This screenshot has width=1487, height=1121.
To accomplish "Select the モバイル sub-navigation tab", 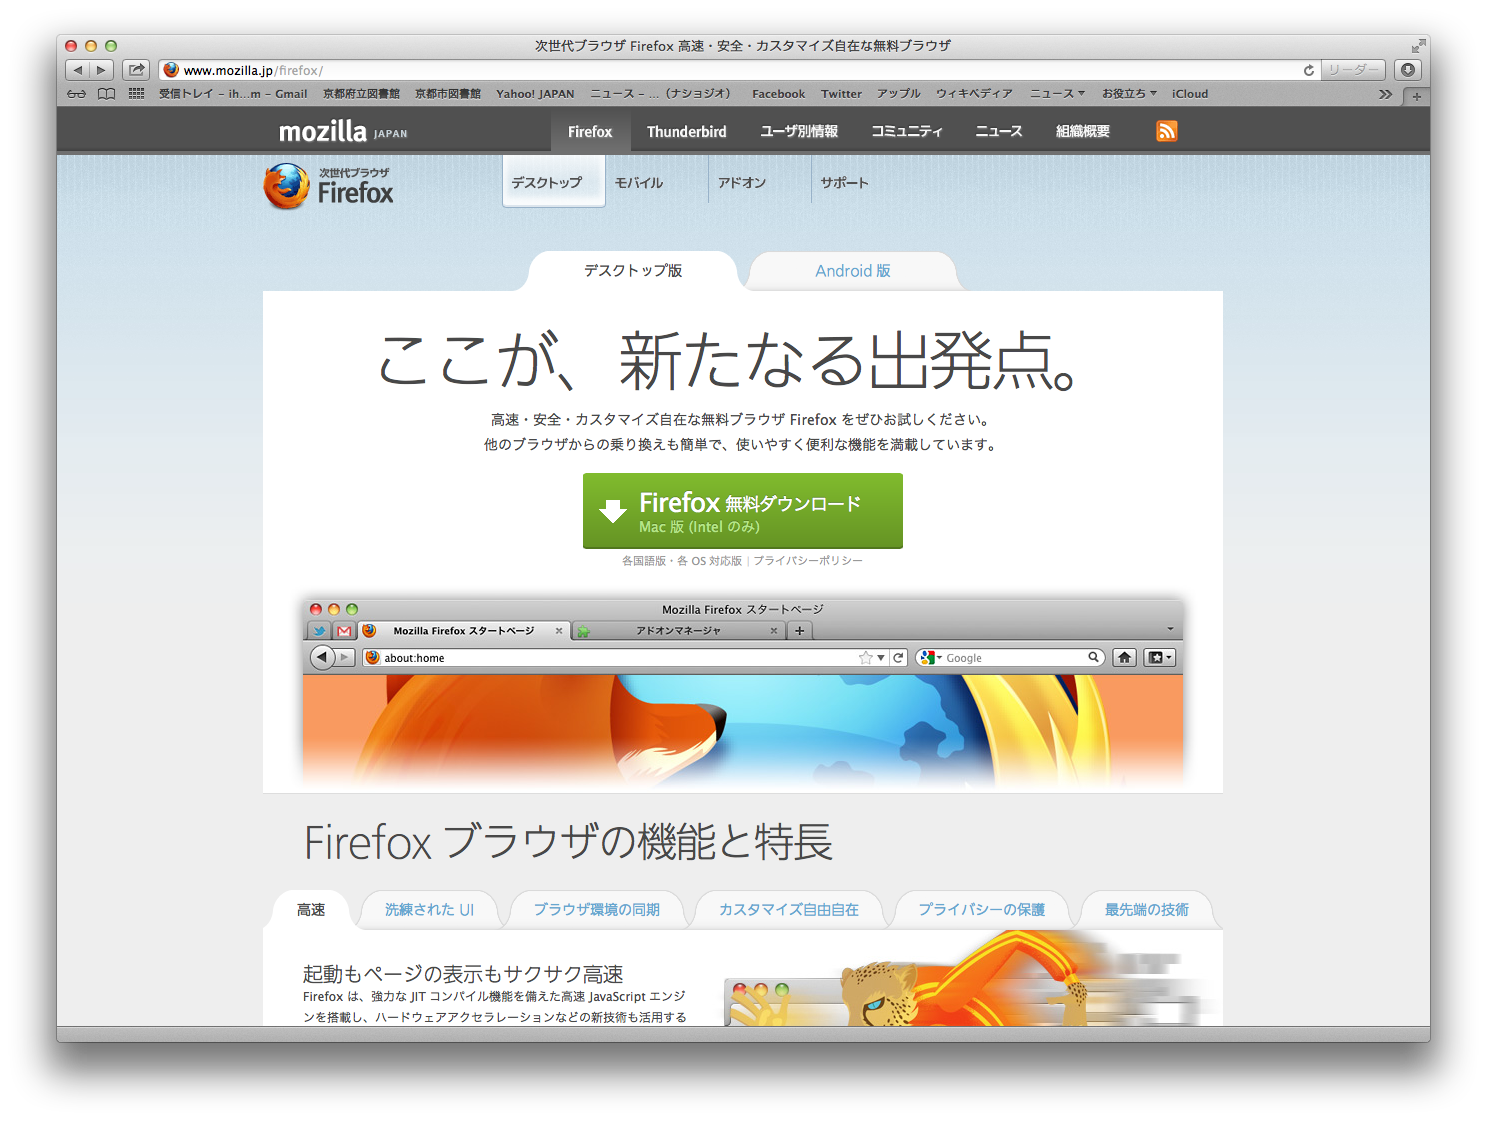I will coord(639,183).
